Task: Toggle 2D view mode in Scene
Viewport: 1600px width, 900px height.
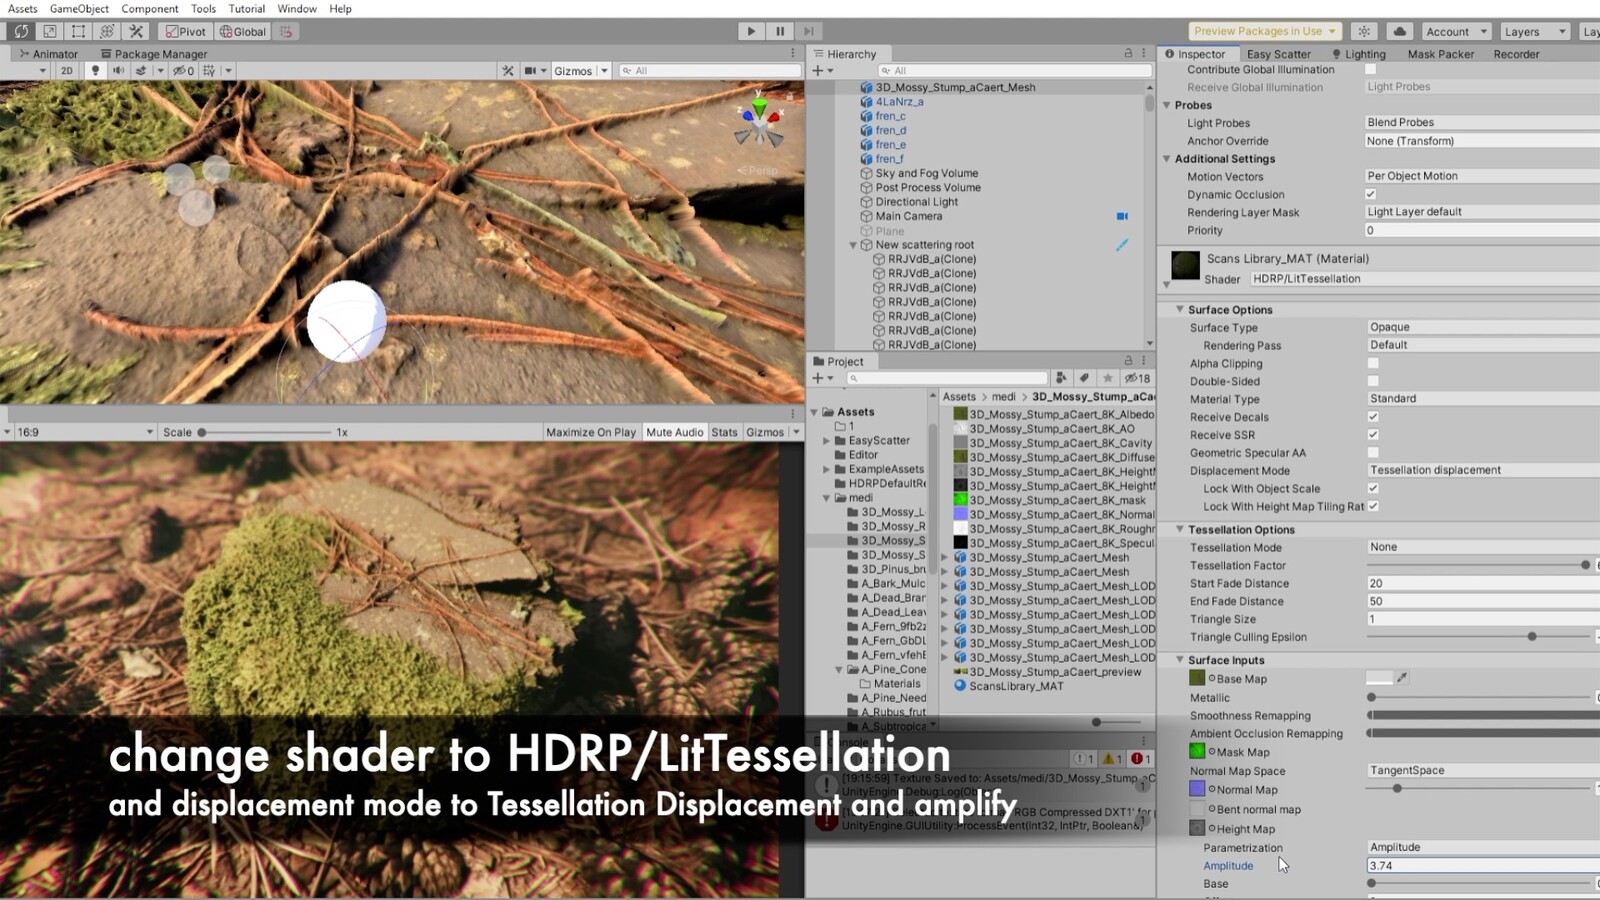Action: (66, 71)
